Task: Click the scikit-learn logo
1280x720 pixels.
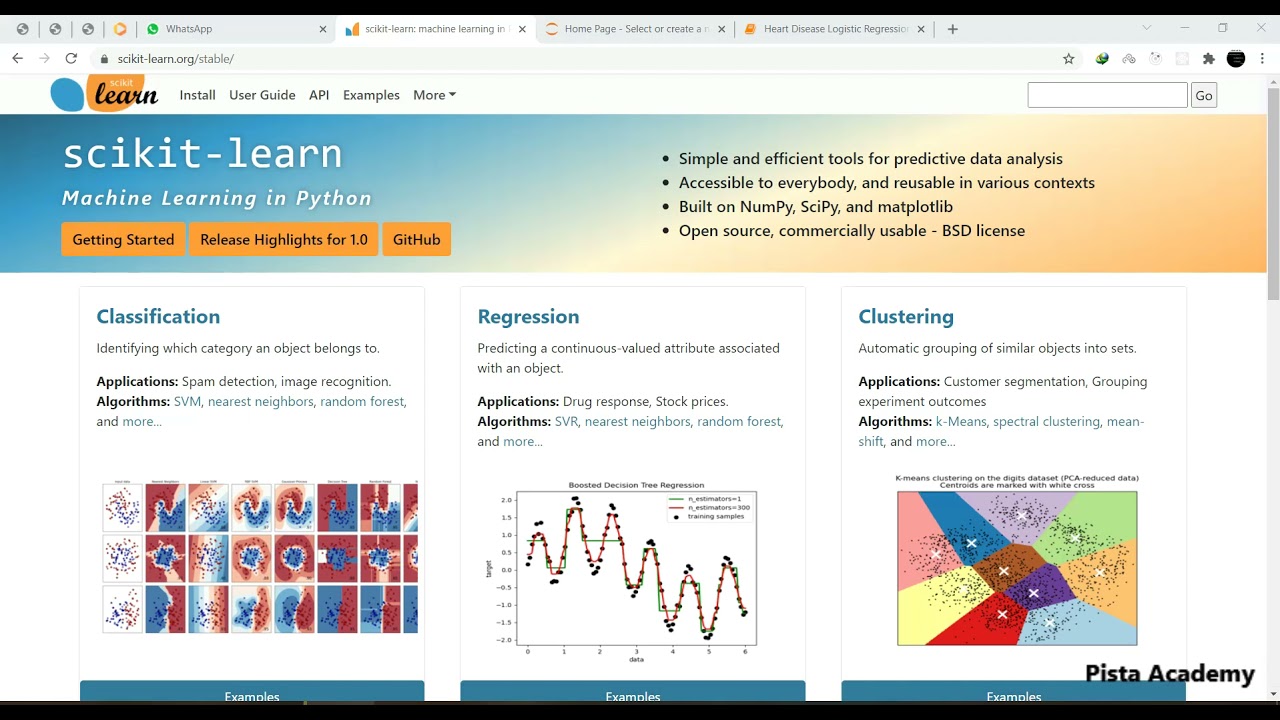Action: click(104, 94)
